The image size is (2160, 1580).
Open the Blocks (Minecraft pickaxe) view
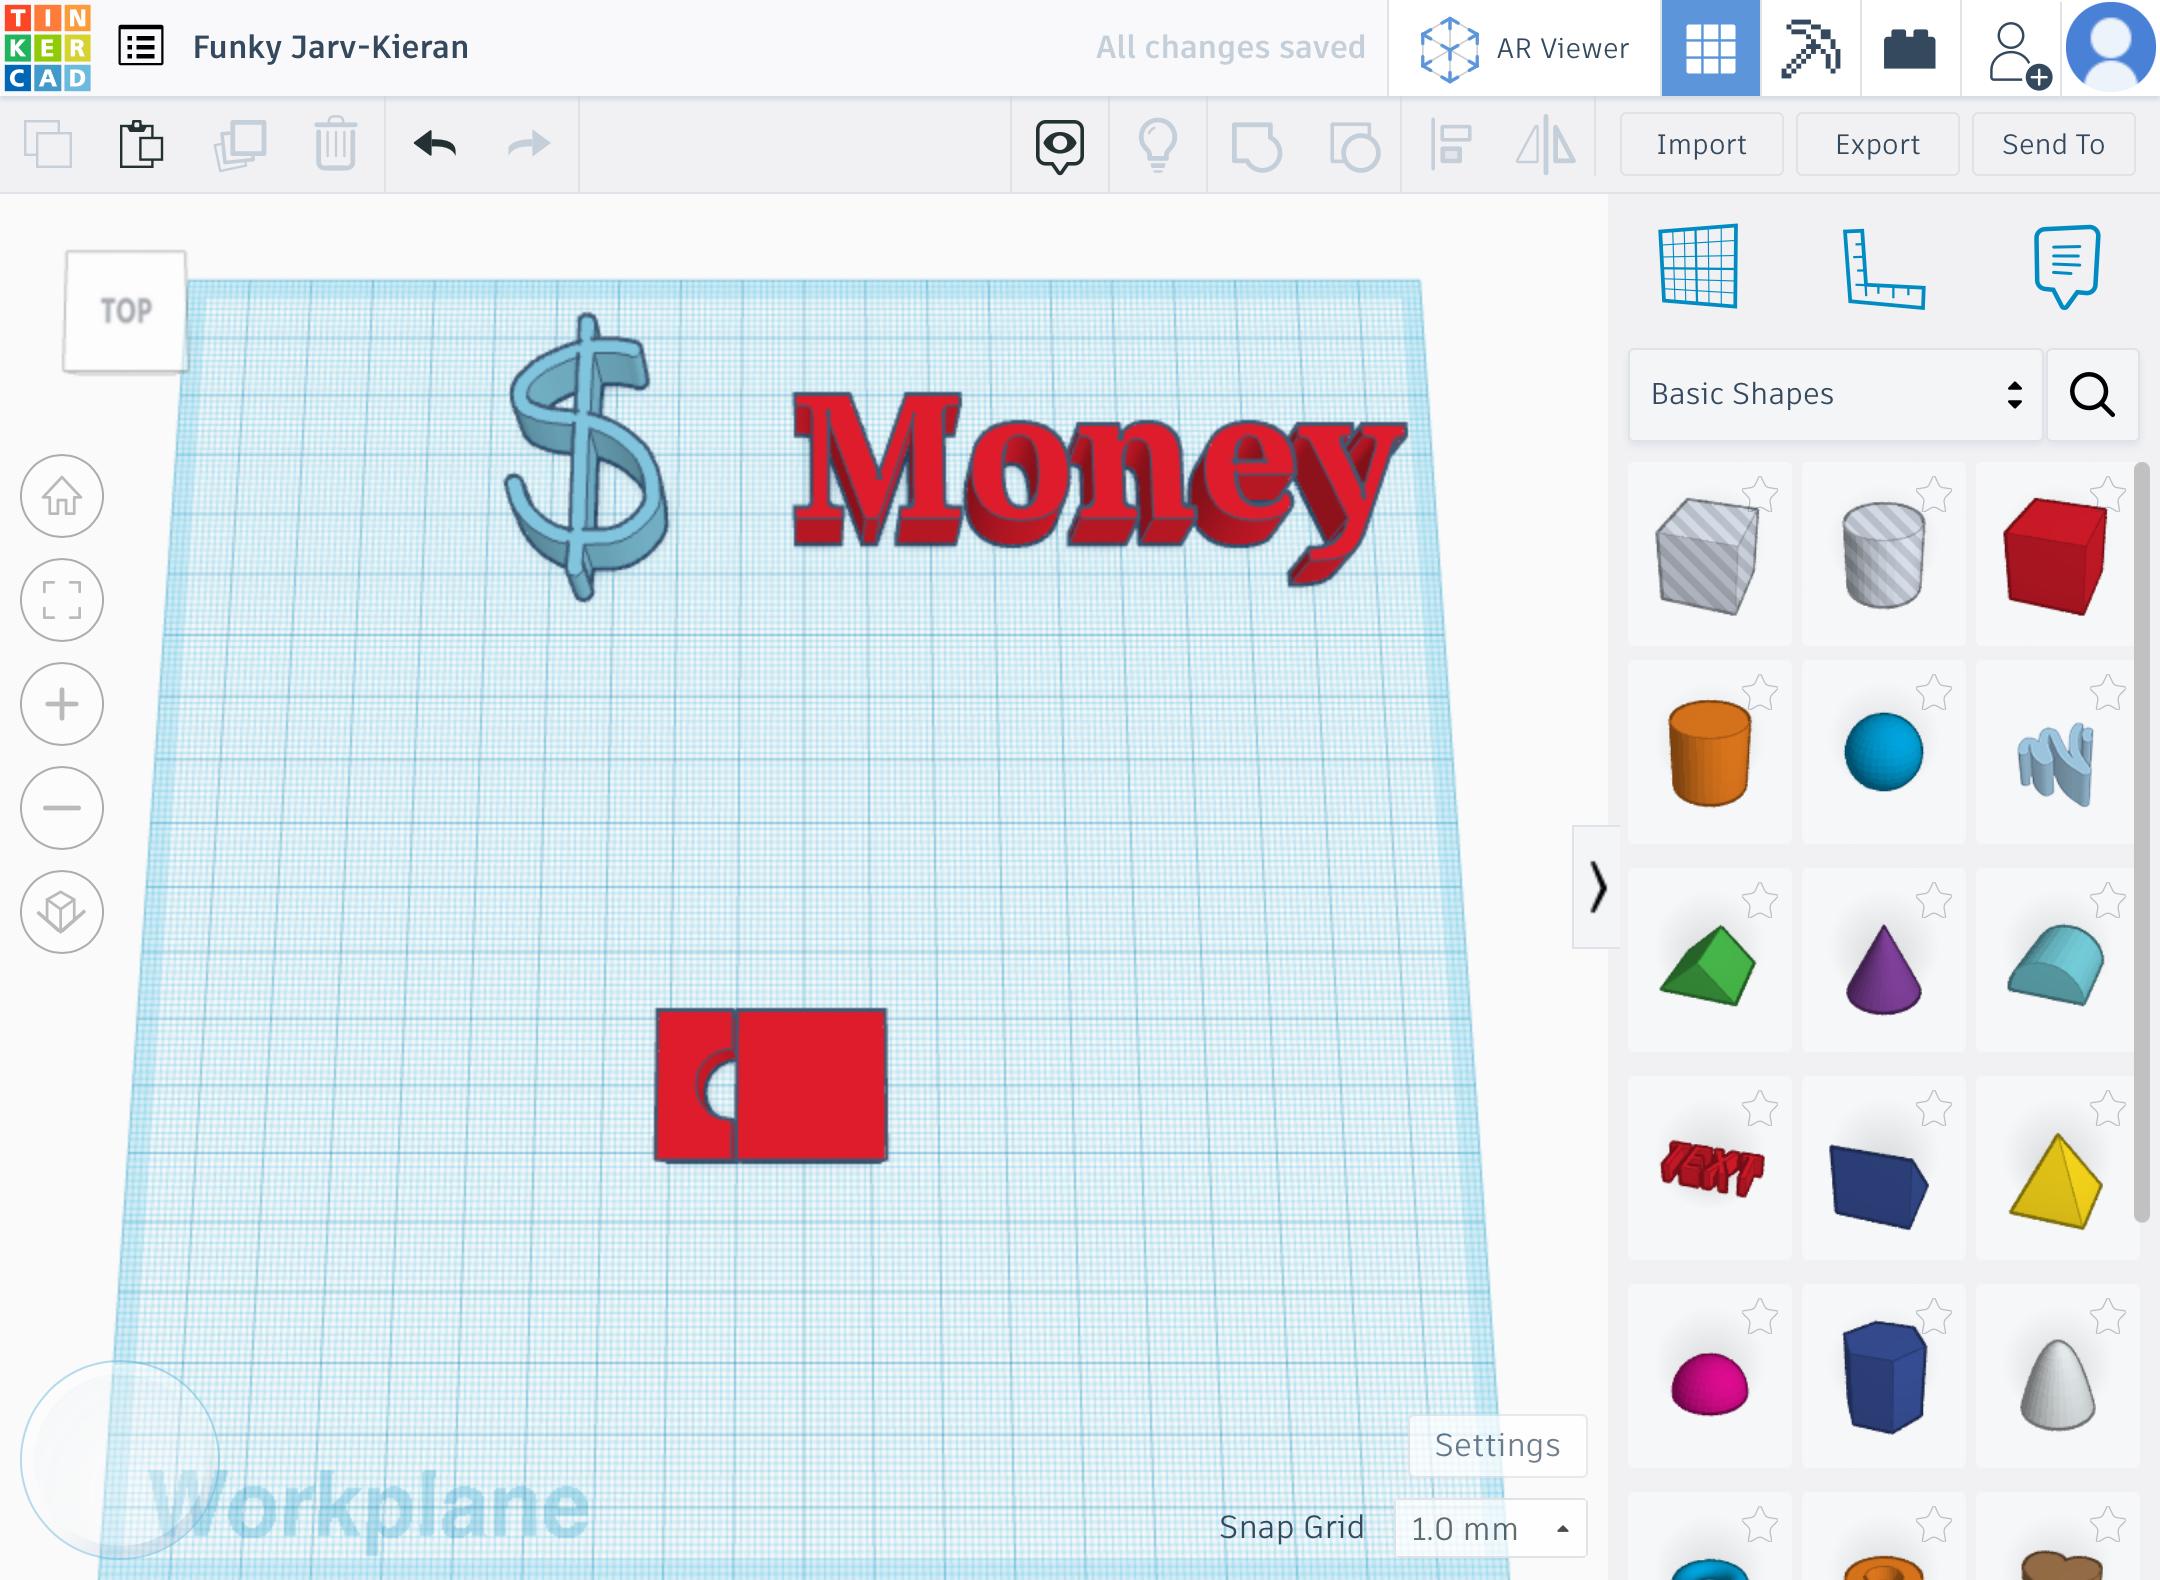tap(1810, 48)
